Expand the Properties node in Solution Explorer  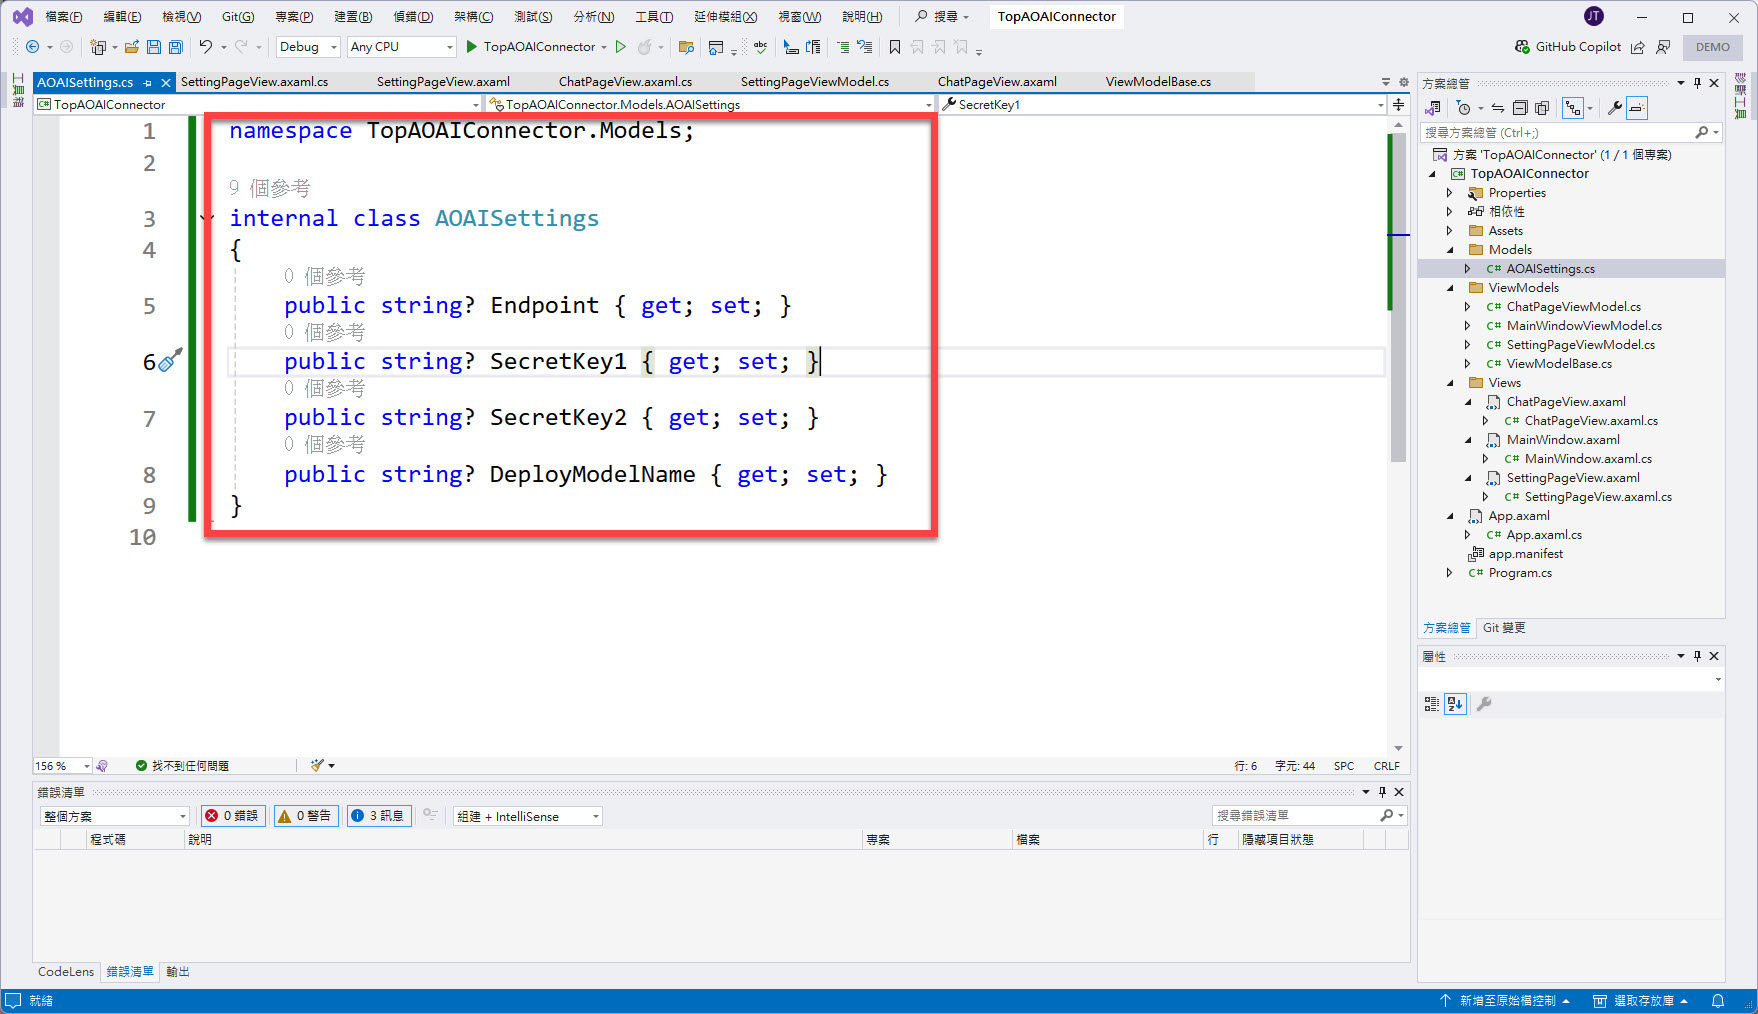click(x=1449, y=193)
